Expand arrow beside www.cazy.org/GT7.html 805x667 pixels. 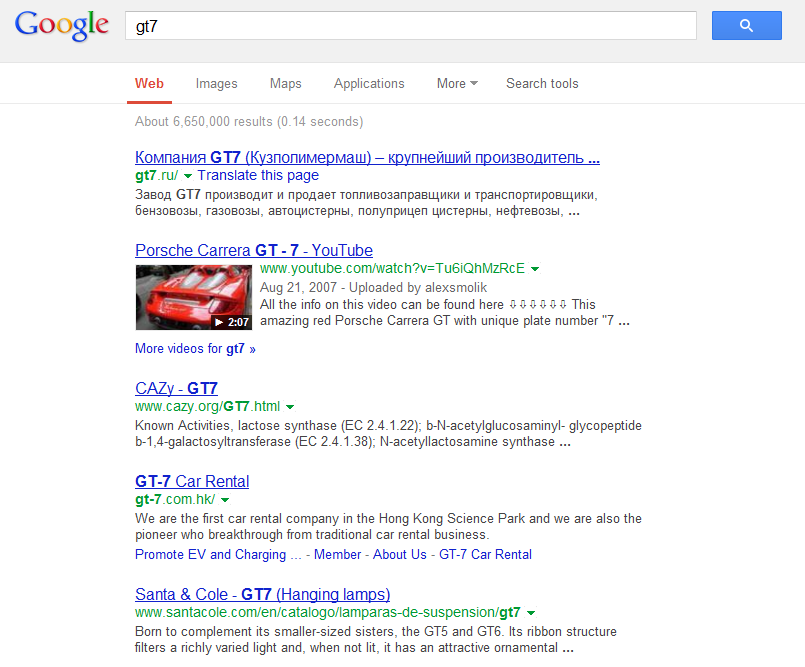[x=290, y=407]
